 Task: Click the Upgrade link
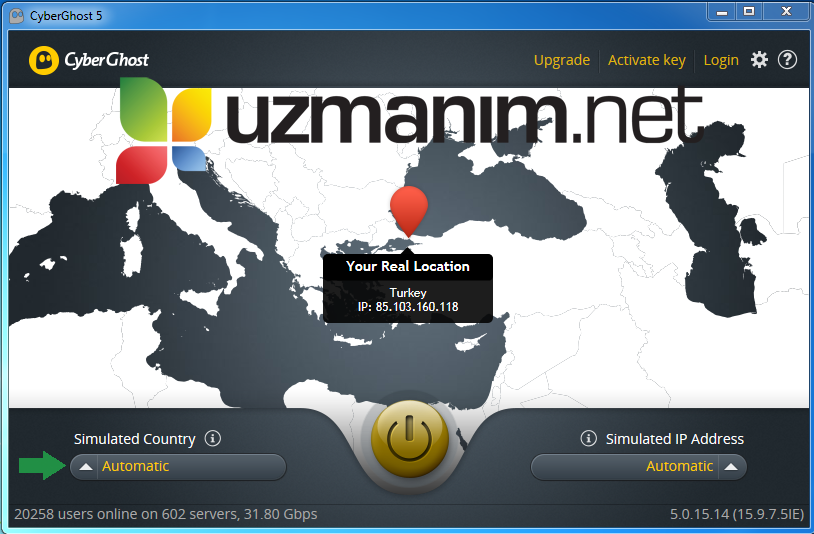[x=562, y=60]
